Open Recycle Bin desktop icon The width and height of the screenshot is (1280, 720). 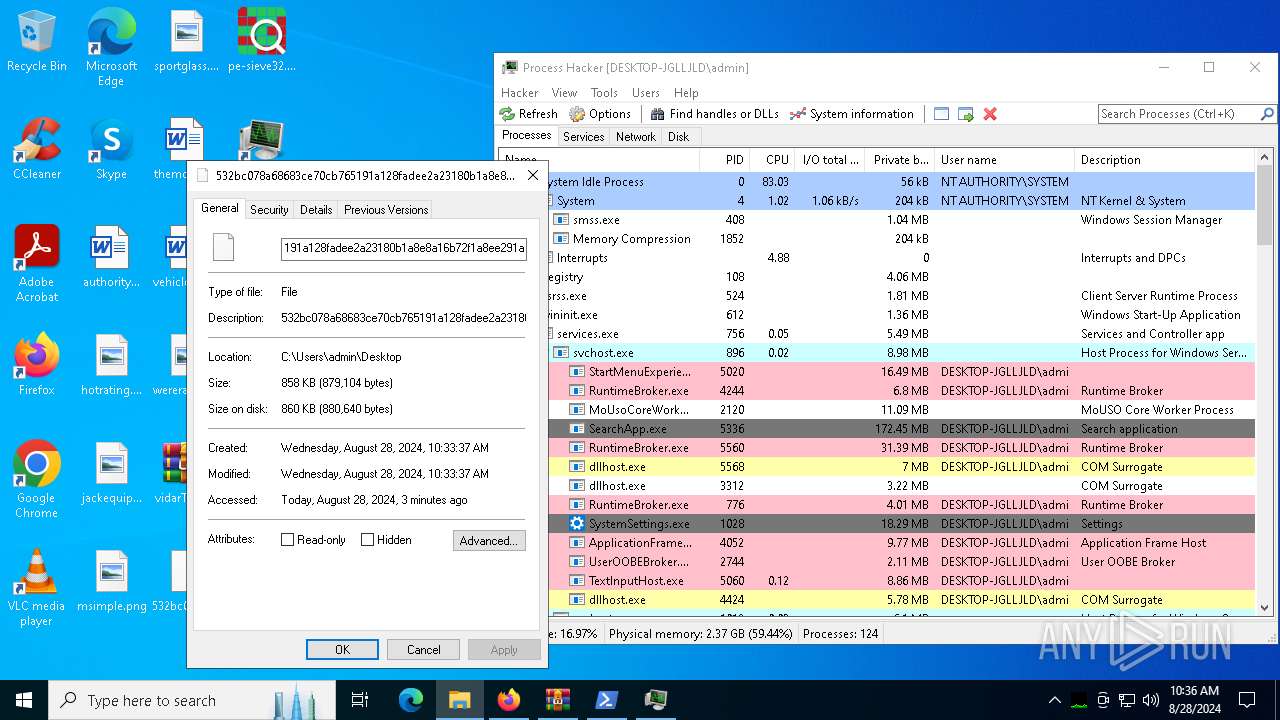[x=37, y=42]
